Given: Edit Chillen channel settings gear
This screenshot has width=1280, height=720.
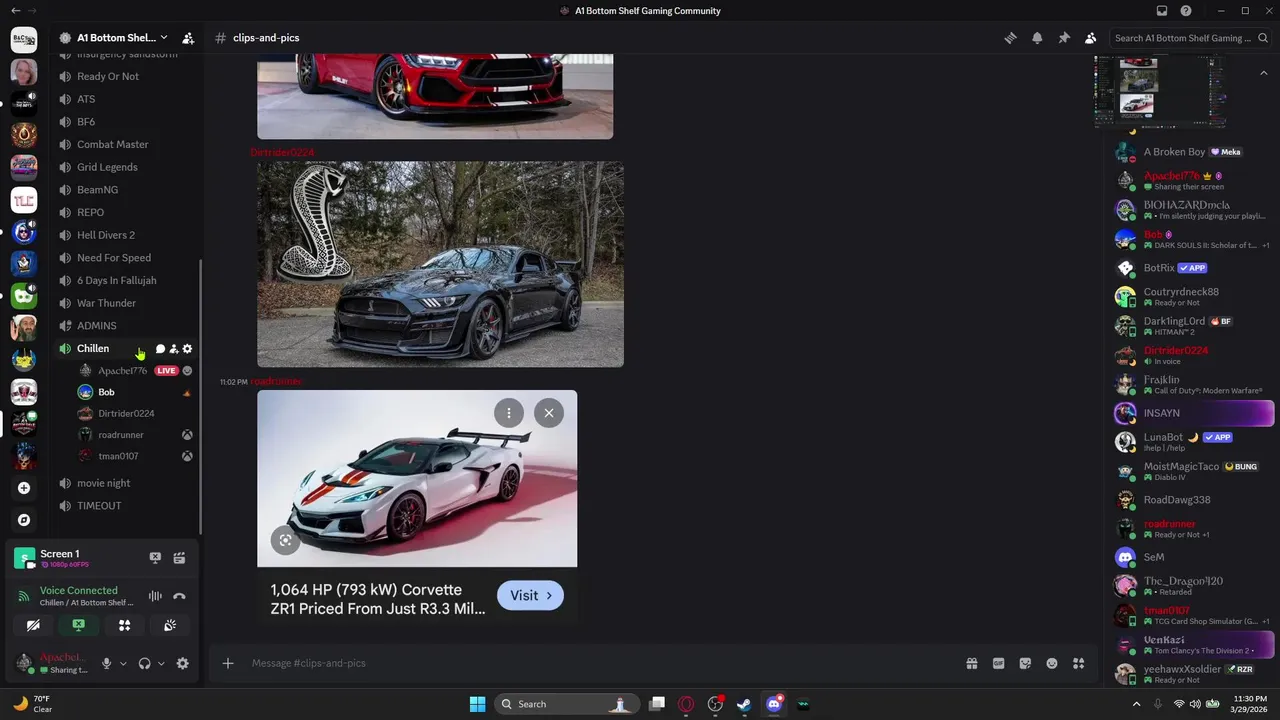Looking at the screenshot, I should (187, 349).
